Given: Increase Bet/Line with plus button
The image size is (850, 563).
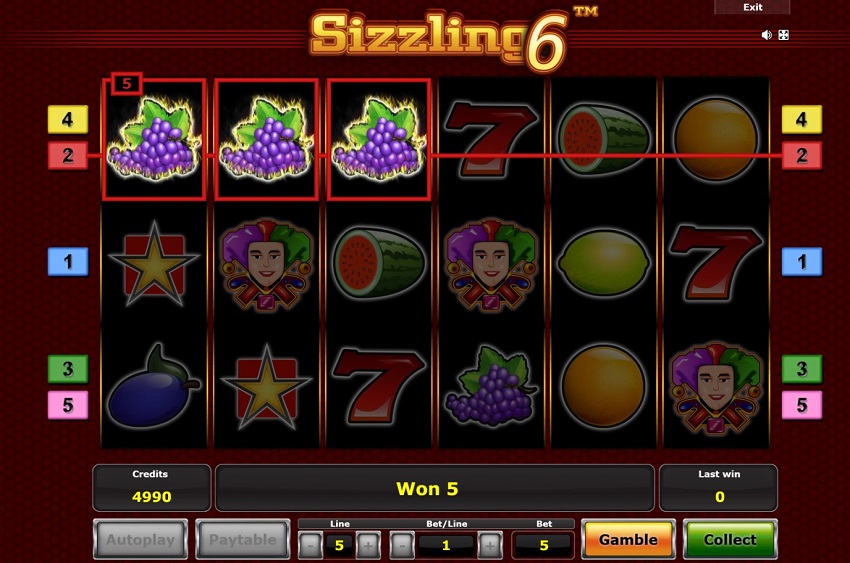Looking at the screenshot, I should coord(490,545).
